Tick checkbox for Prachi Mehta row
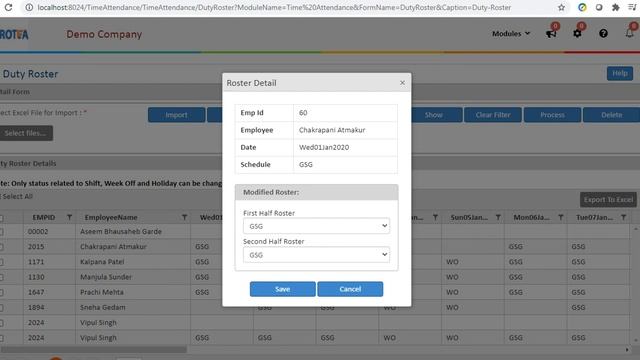This screenshot has height=360, width=640. 2,292
